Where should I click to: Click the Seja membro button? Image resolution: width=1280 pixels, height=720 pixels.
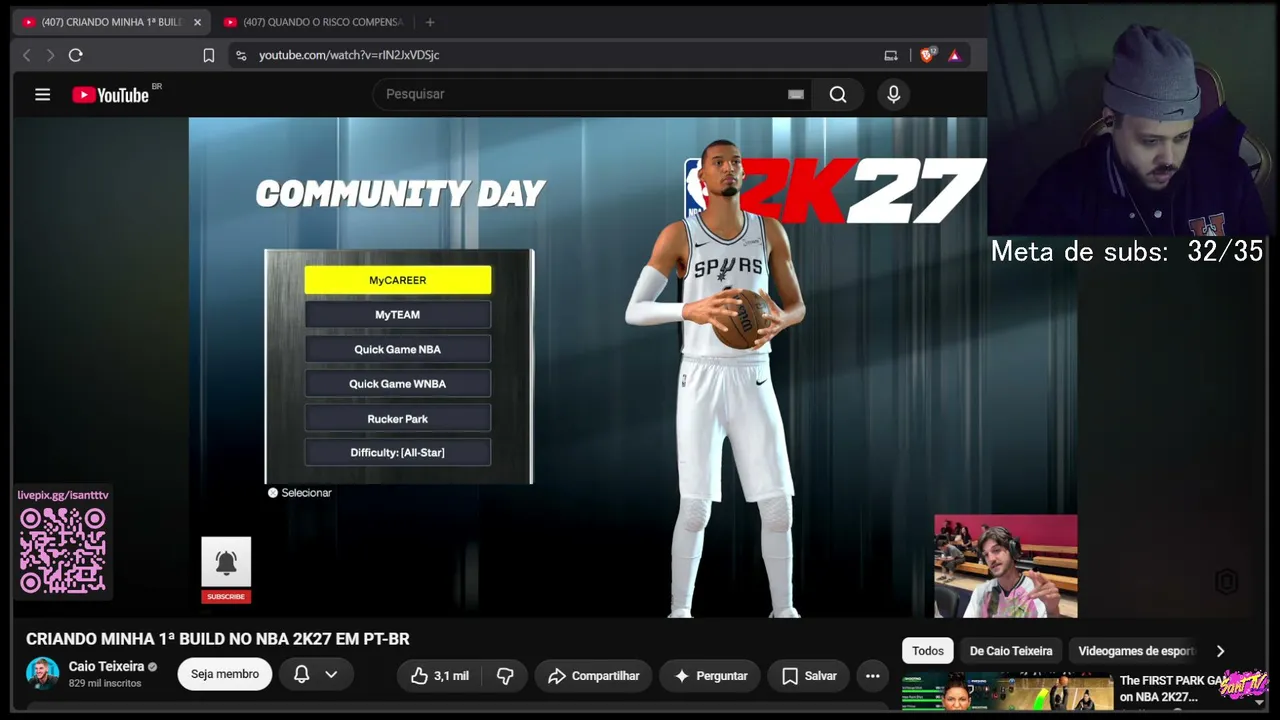tap(225, 674)
